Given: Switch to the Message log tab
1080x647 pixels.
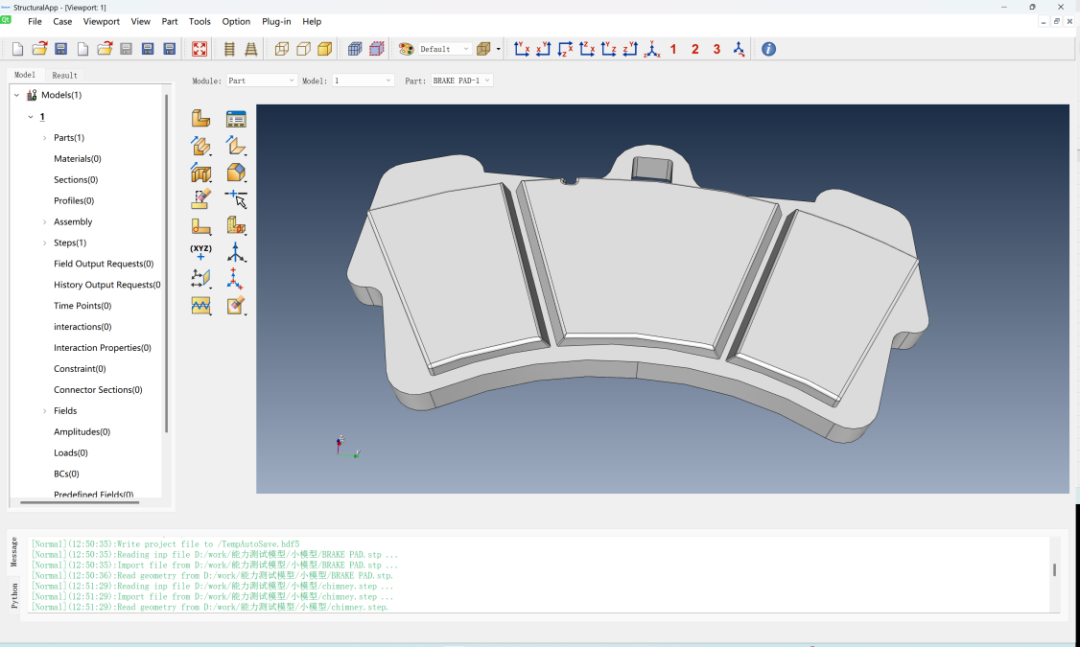Looking at the screenshot, I should pyautogui.click(x=14, y=552).
